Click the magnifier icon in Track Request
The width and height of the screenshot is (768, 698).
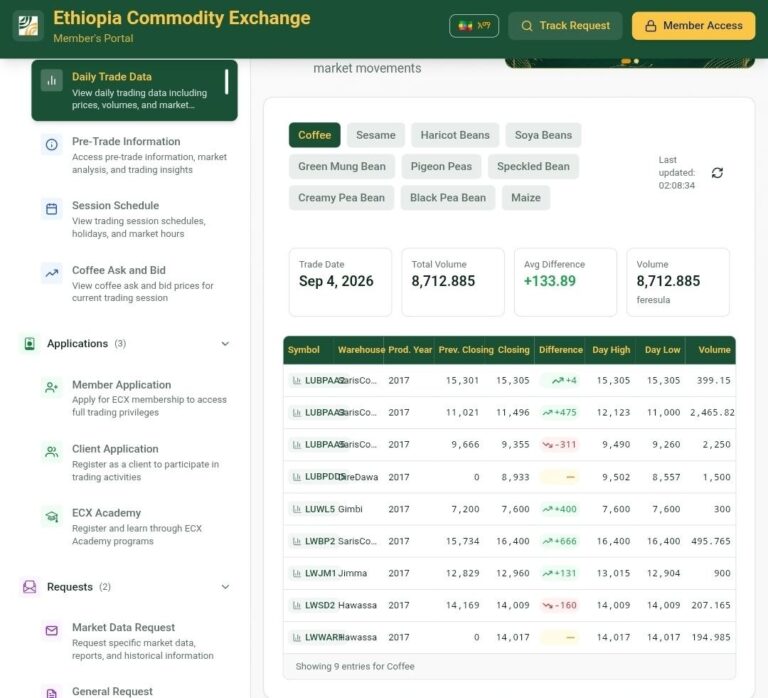[x=527, y=26]
